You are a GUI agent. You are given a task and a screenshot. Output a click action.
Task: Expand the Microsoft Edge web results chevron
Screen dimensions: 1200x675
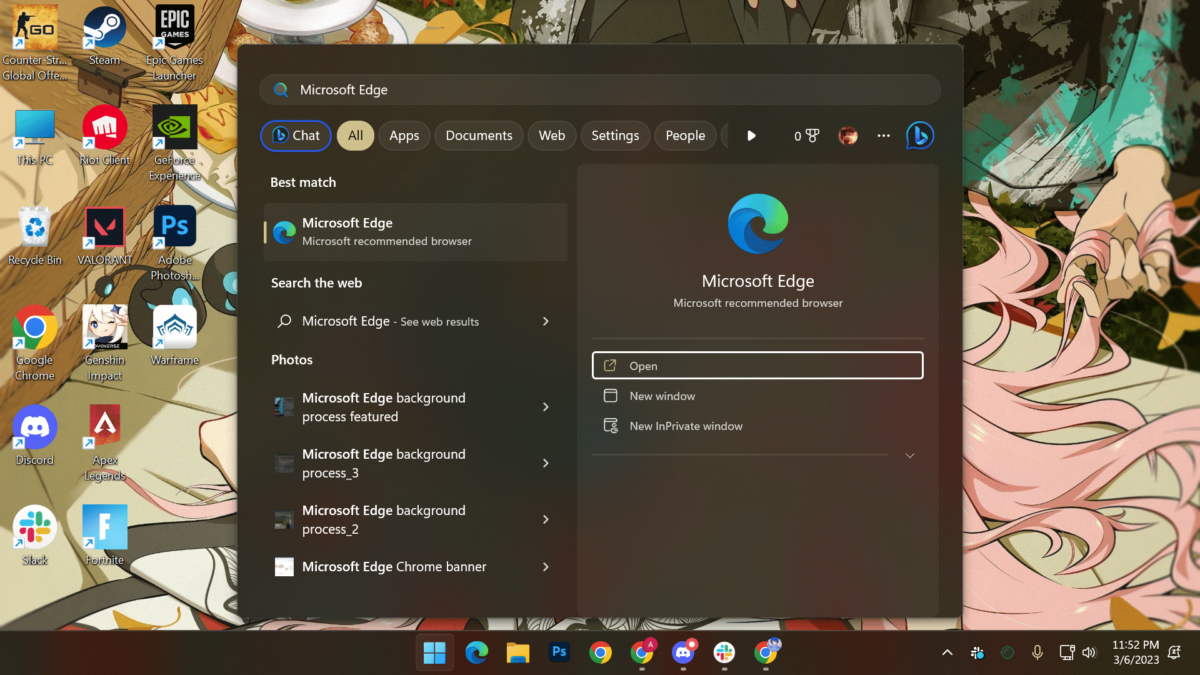545,321
